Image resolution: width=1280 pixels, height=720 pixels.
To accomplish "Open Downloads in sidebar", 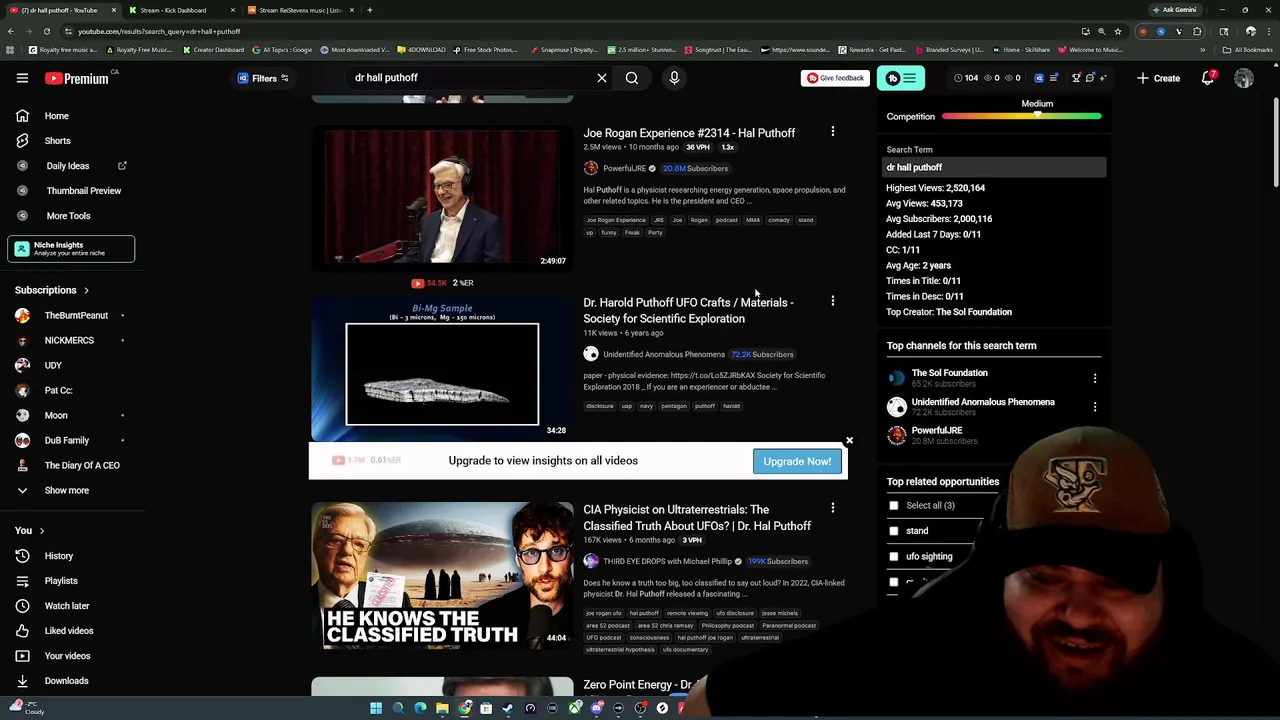I will (x=66, y=681).
